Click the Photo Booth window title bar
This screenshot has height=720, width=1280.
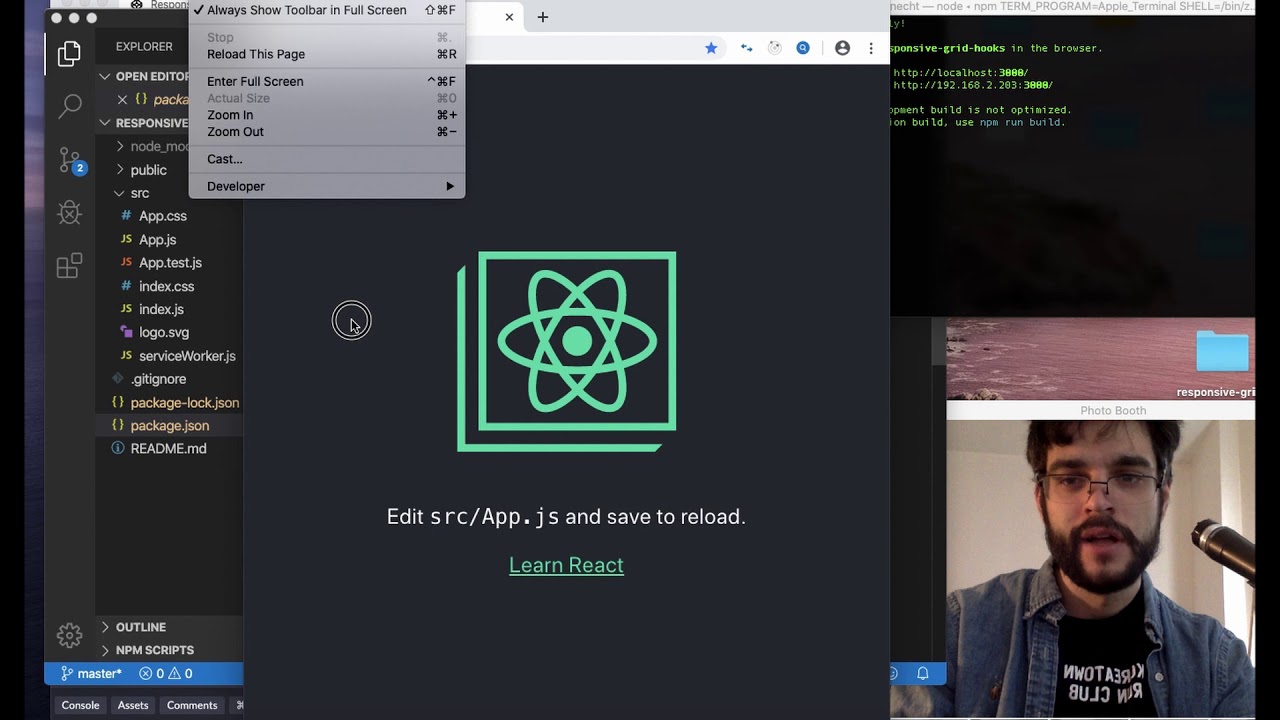click(1101, 410)
